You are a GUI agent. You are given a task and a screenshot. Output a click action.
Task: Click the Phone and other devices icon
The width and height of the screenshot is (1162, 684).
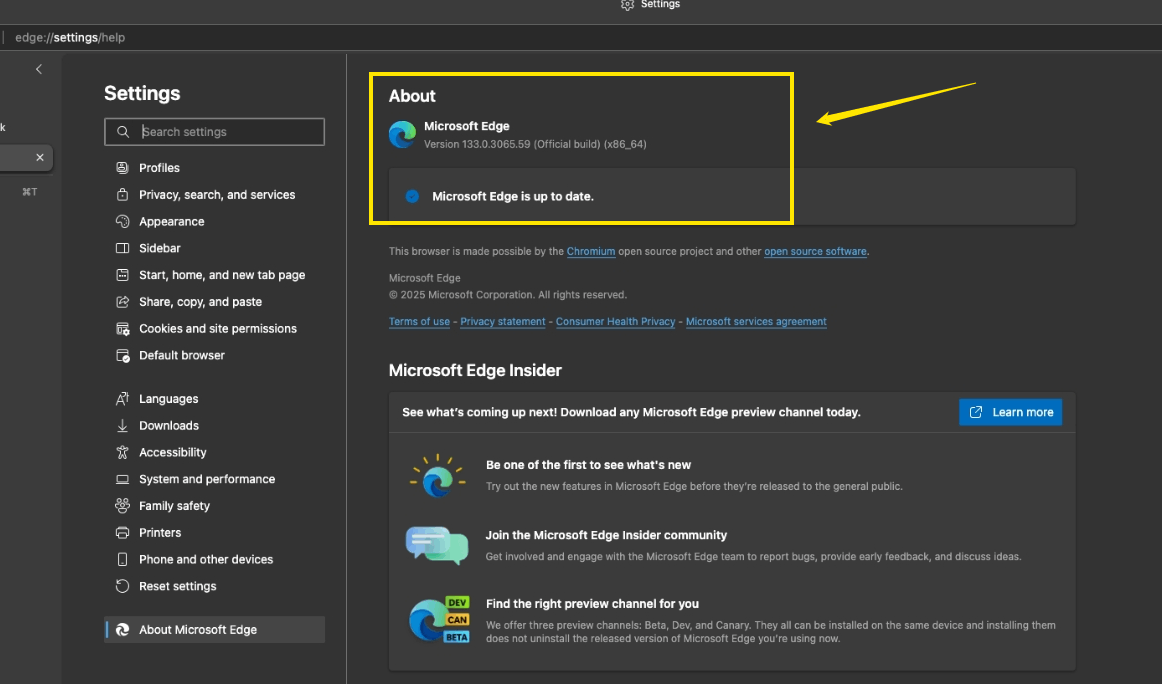click(x=122, y=559)
